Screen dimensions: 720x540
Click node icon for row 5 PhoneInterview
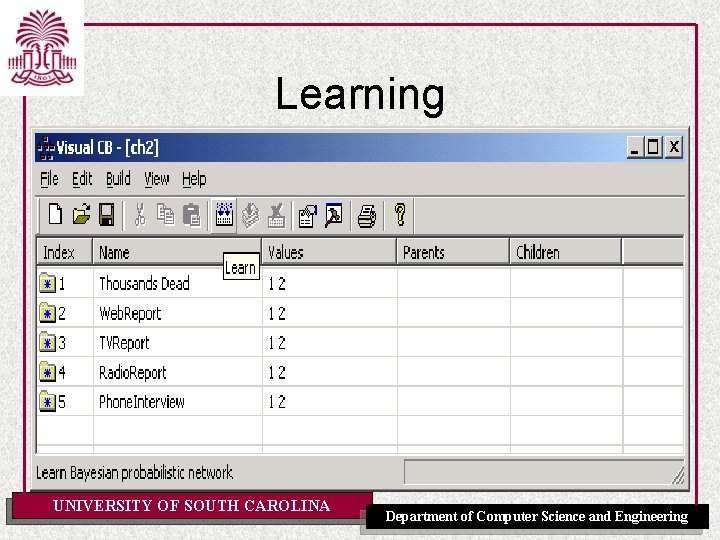click(x=47, y=402)
